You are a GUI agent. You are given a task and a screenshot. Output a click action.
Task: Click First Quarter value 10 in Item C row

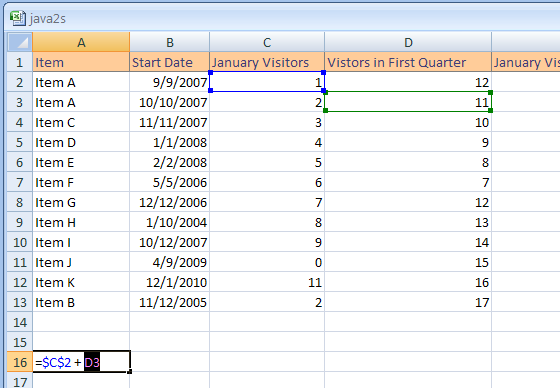pos(408,123)
